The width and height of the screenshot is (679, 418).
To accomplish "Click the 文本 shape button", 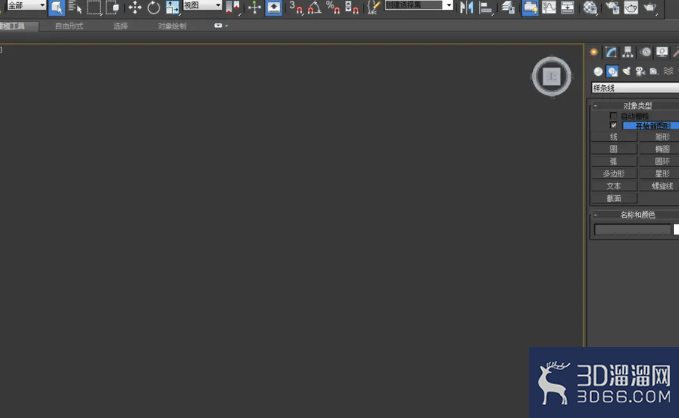I will pos(614,186).
